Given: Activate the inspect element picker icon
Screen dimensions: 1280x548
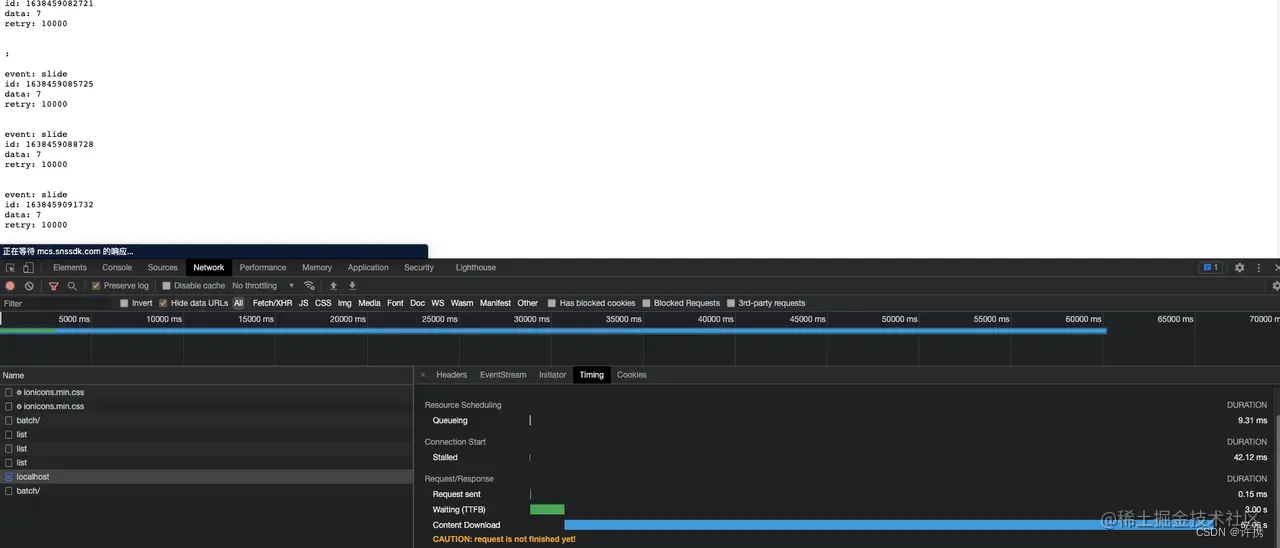Looking at the screenshot, I should pyautogui.click(x=10, y=268).
